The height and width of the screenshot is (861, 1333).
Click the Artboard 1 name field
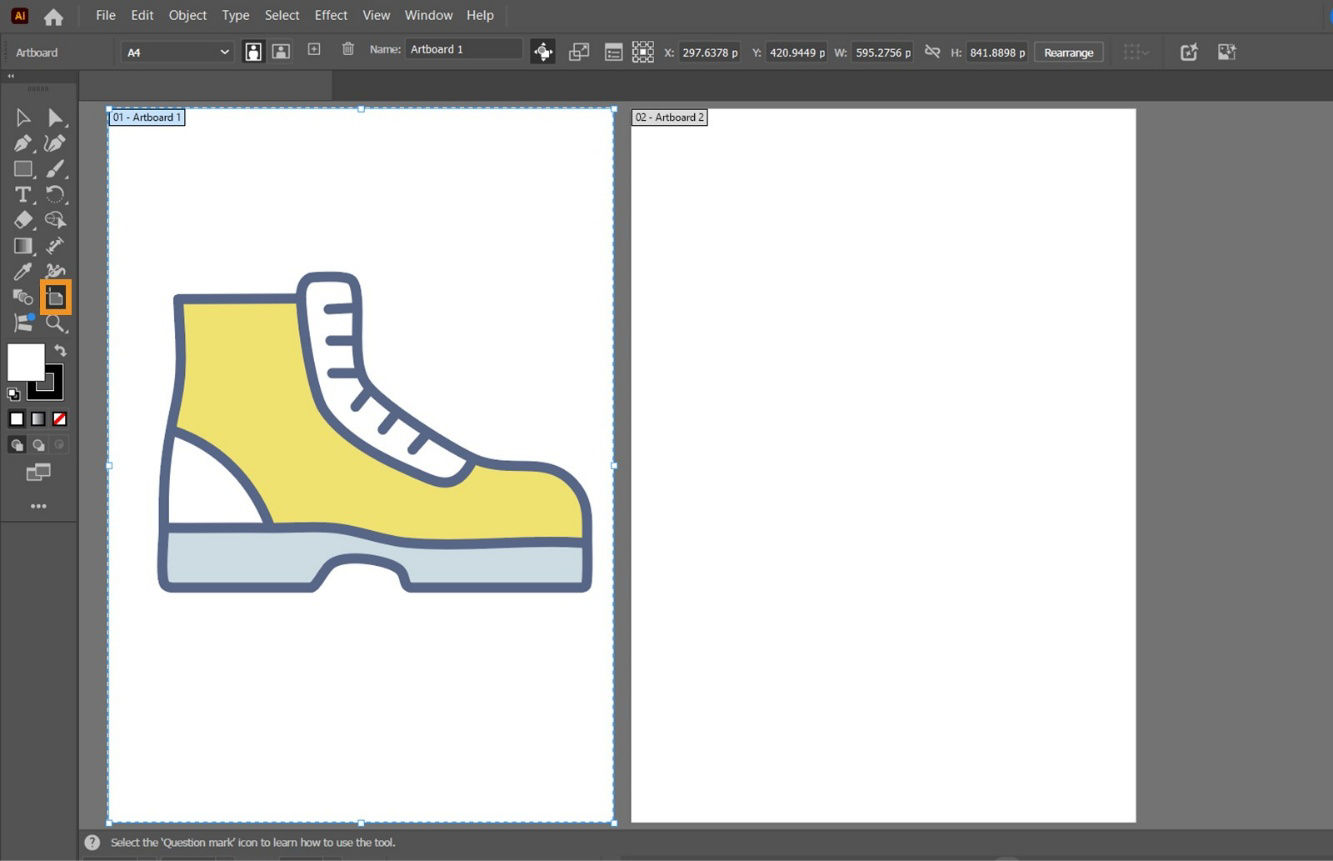(463, 48)
